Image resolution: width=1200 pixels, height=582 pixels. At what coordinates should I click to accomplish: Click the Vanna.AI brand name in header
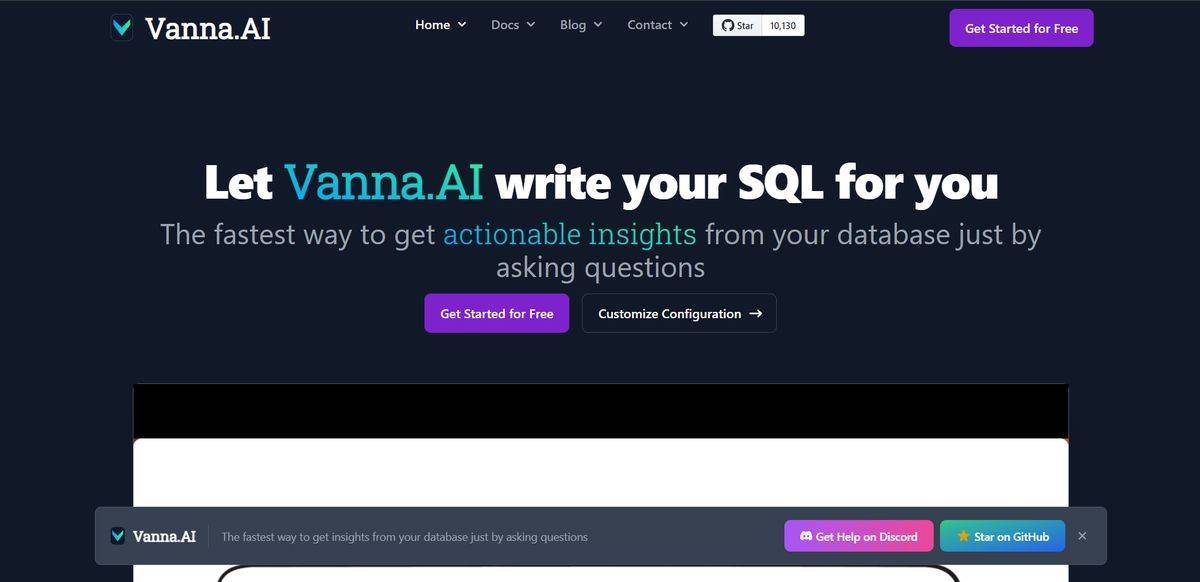207,28
